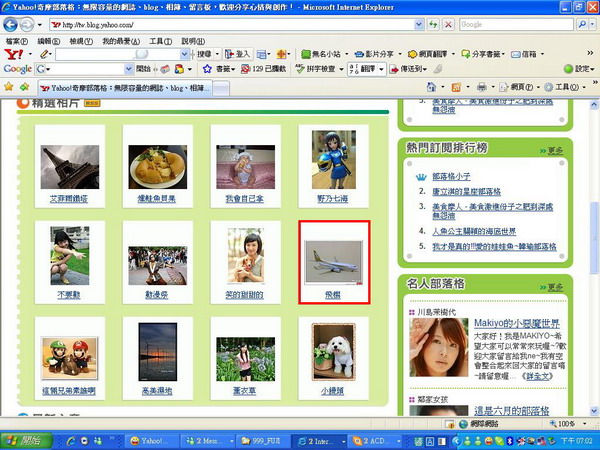Viewport: 600px width, 450px height.
Task: Open the salmon bagel food photo thumbnail
Action: point(158,167)
